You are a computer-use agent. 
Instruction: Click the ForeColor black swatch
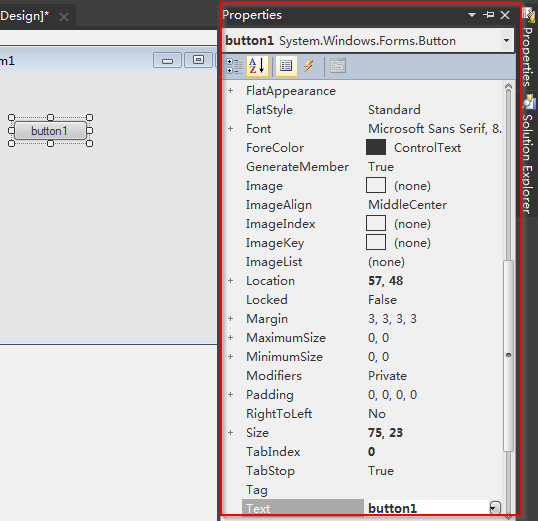click(376, 148)
